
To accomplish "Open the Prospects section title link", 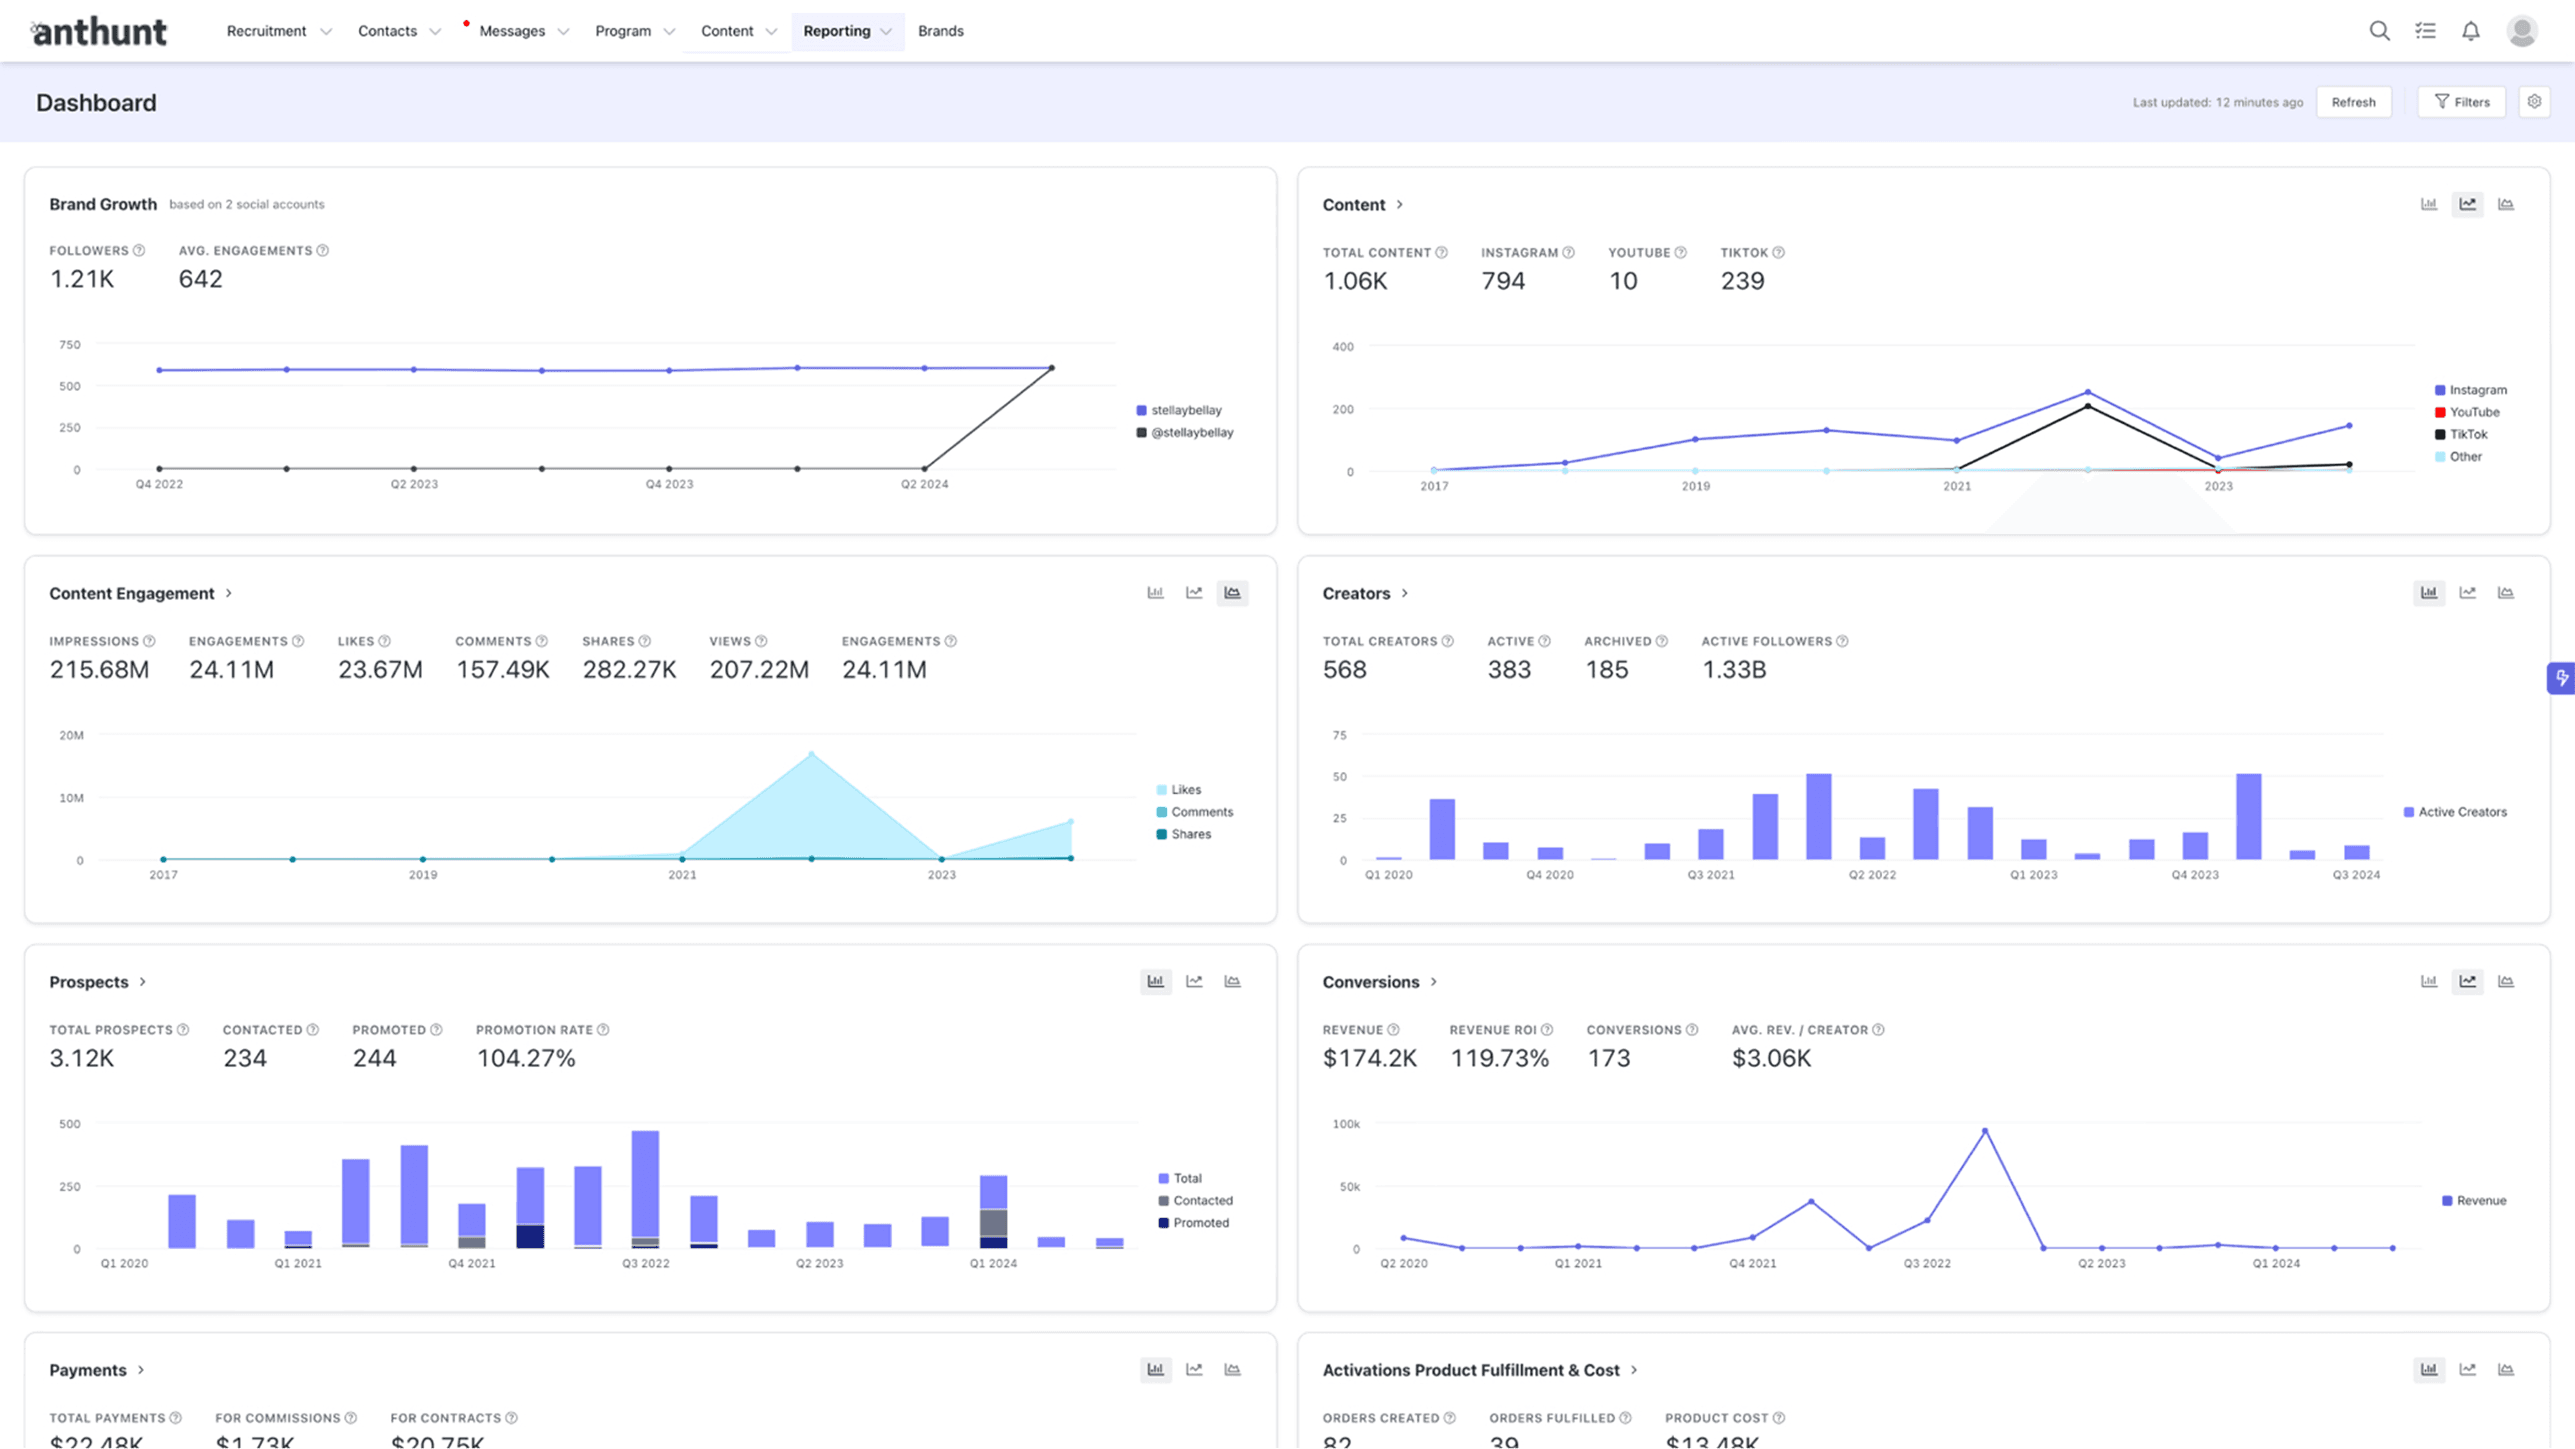I will (x=89, y=982).
